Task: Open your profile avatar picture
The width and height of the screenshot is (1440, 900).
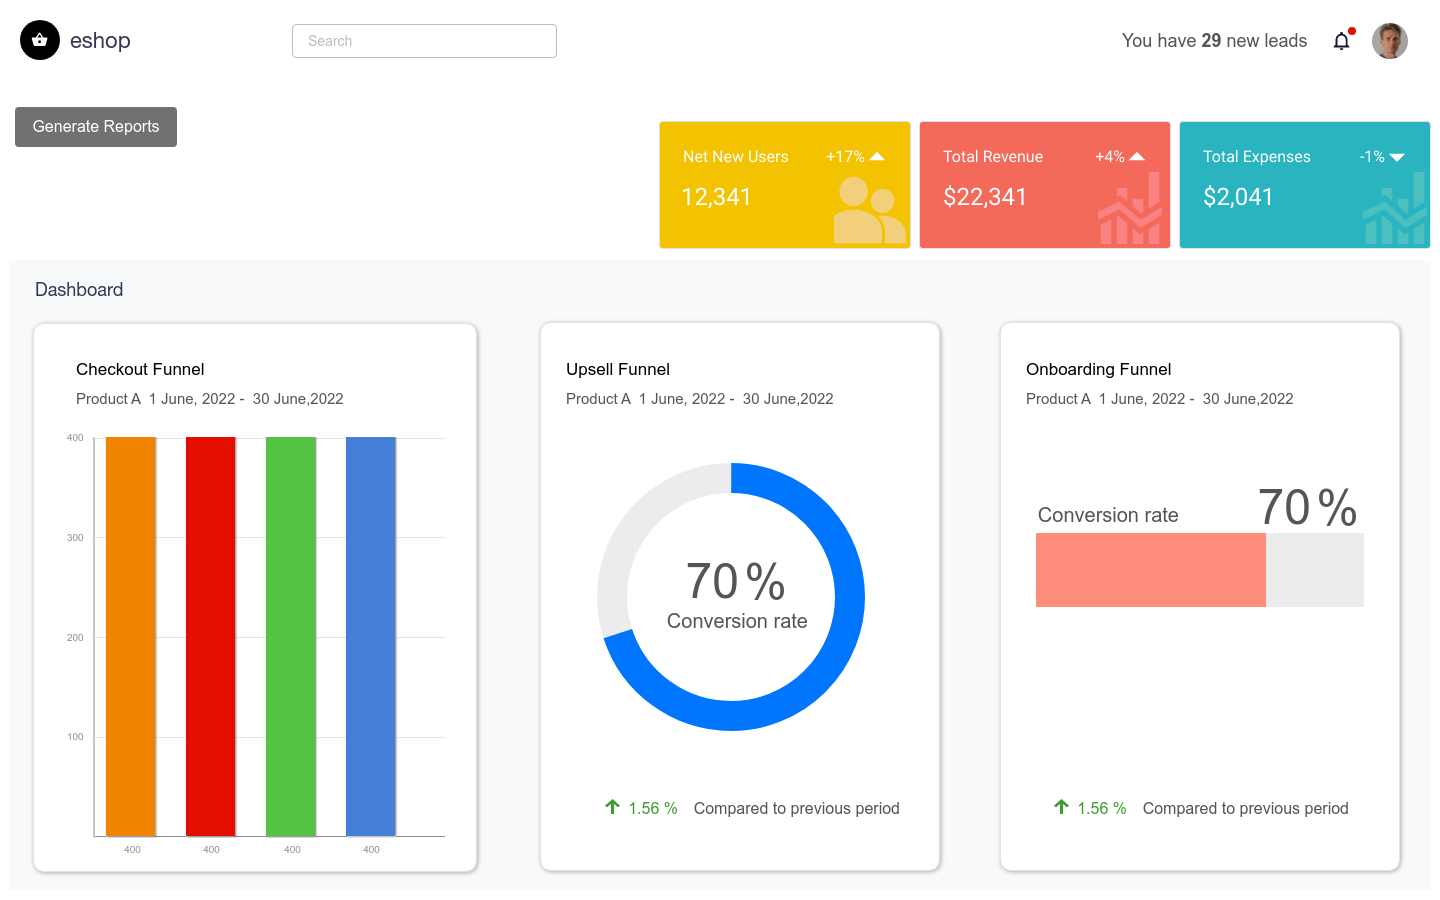Action: (1390, 40)
